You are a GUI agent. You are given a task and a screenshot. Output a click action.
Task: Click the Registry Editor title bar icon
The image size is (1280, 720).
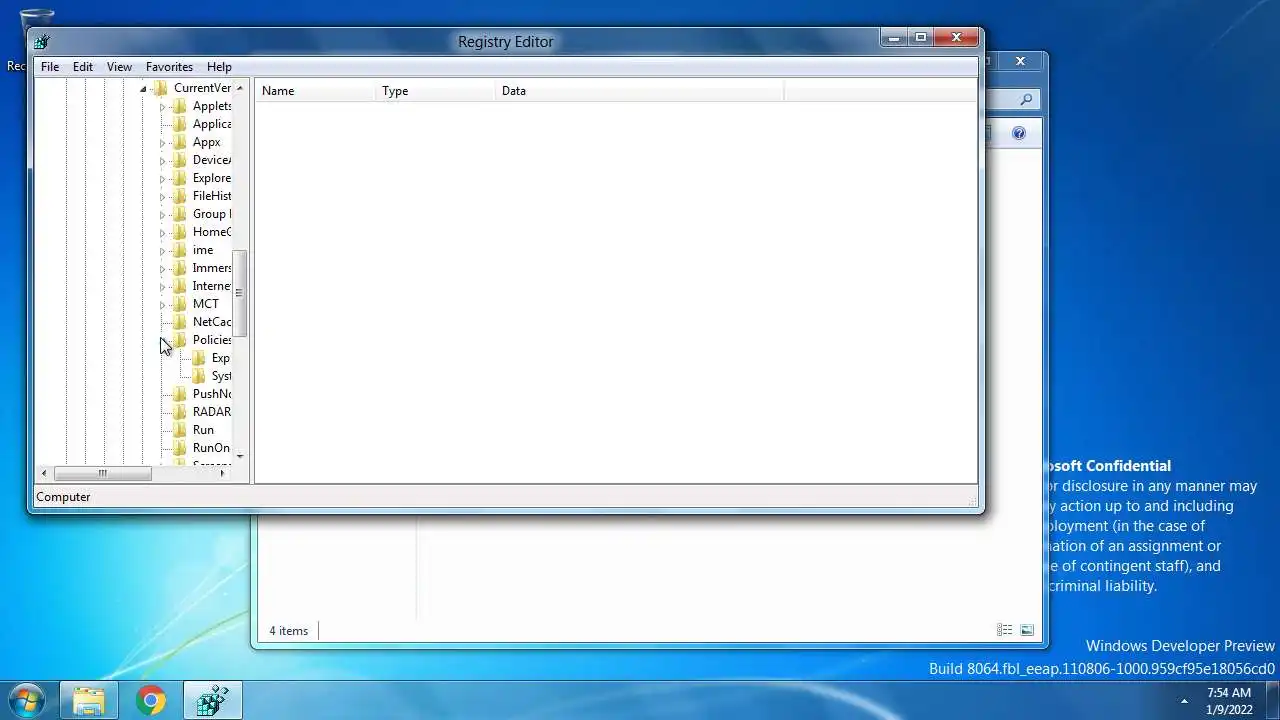click(41, 42)
